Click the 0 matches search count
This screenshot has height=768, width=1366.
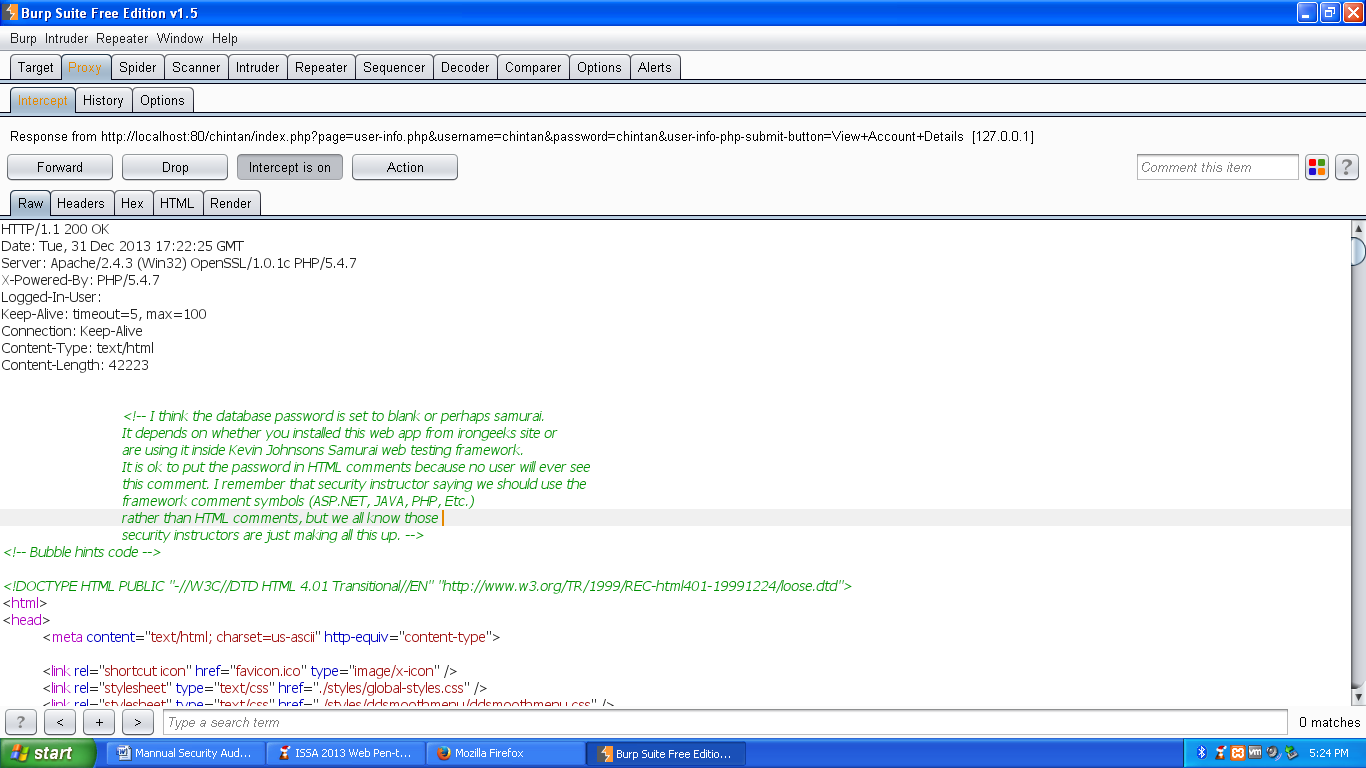click(1329, 722)
